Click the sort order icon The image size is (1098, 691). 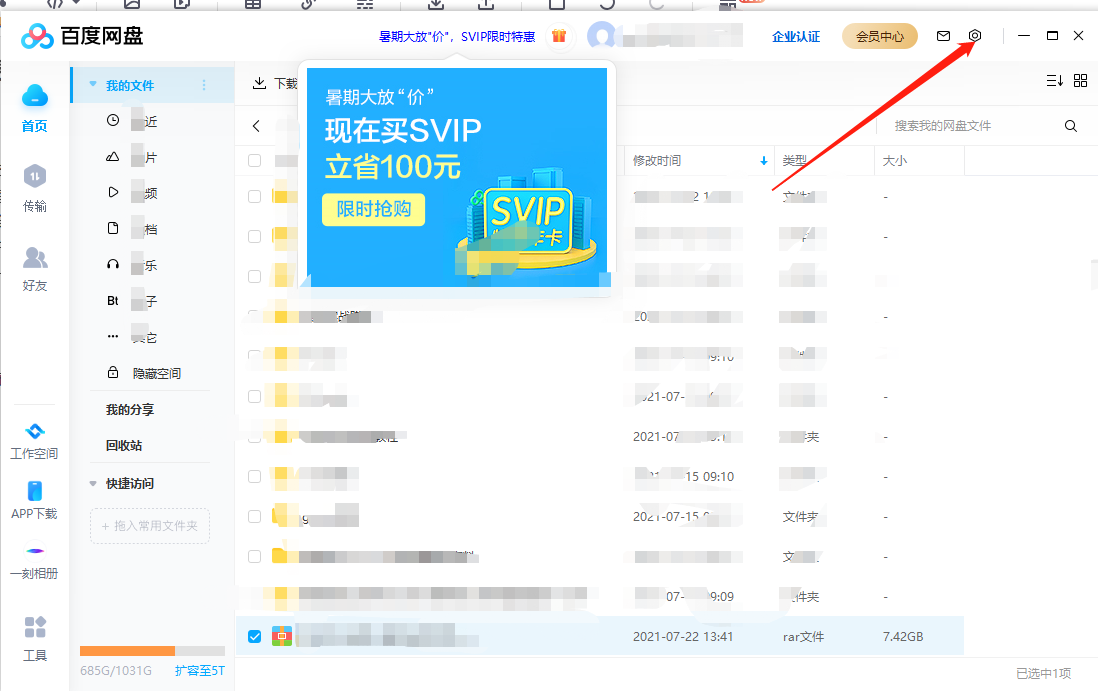1055,81
